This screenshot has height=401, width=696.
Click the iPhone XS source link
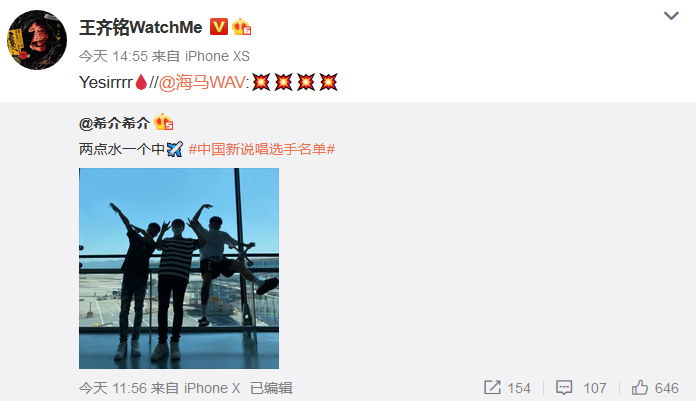(217, 56)
